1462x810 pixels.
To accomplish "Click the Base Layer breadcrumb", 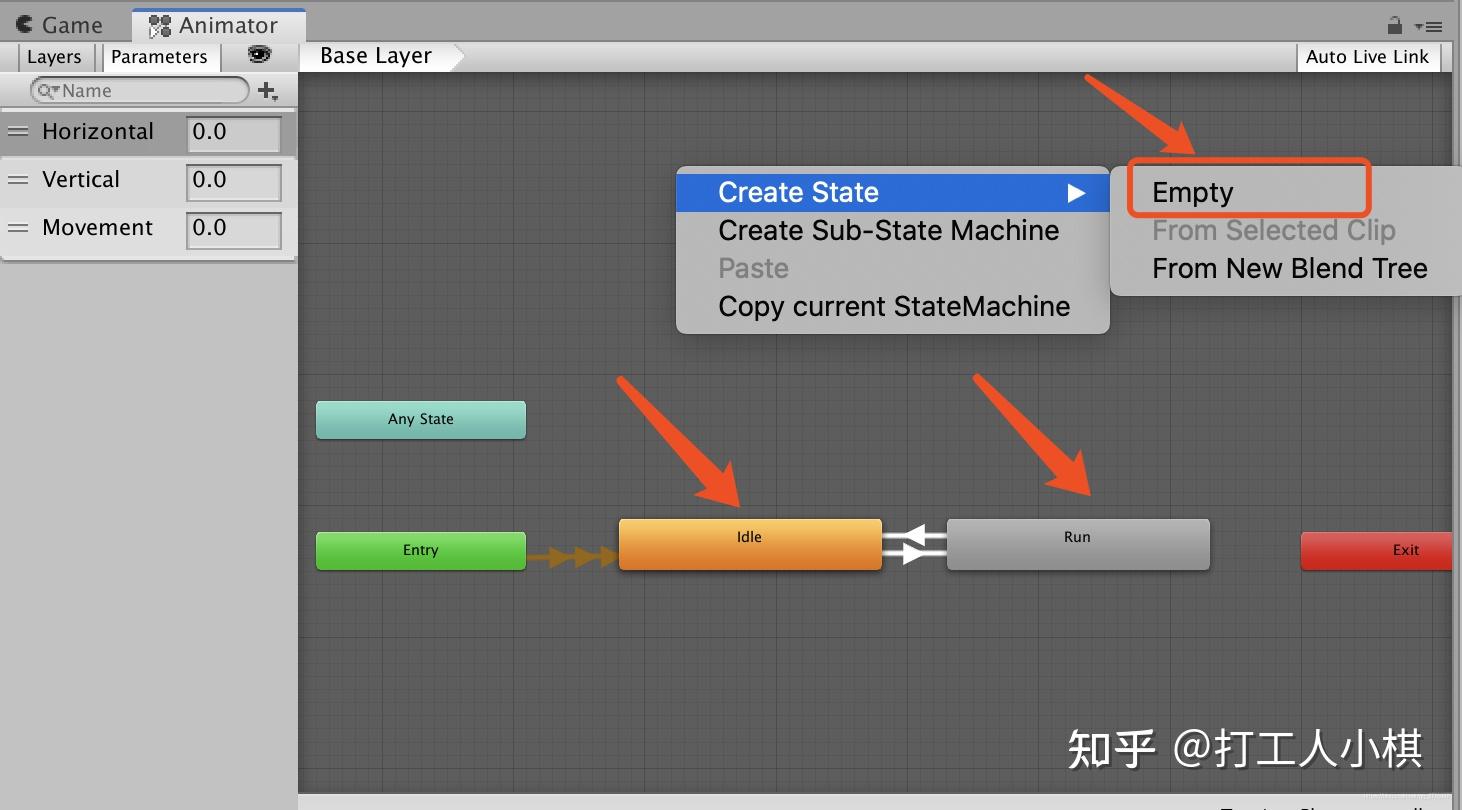I will tap(375, 56).
